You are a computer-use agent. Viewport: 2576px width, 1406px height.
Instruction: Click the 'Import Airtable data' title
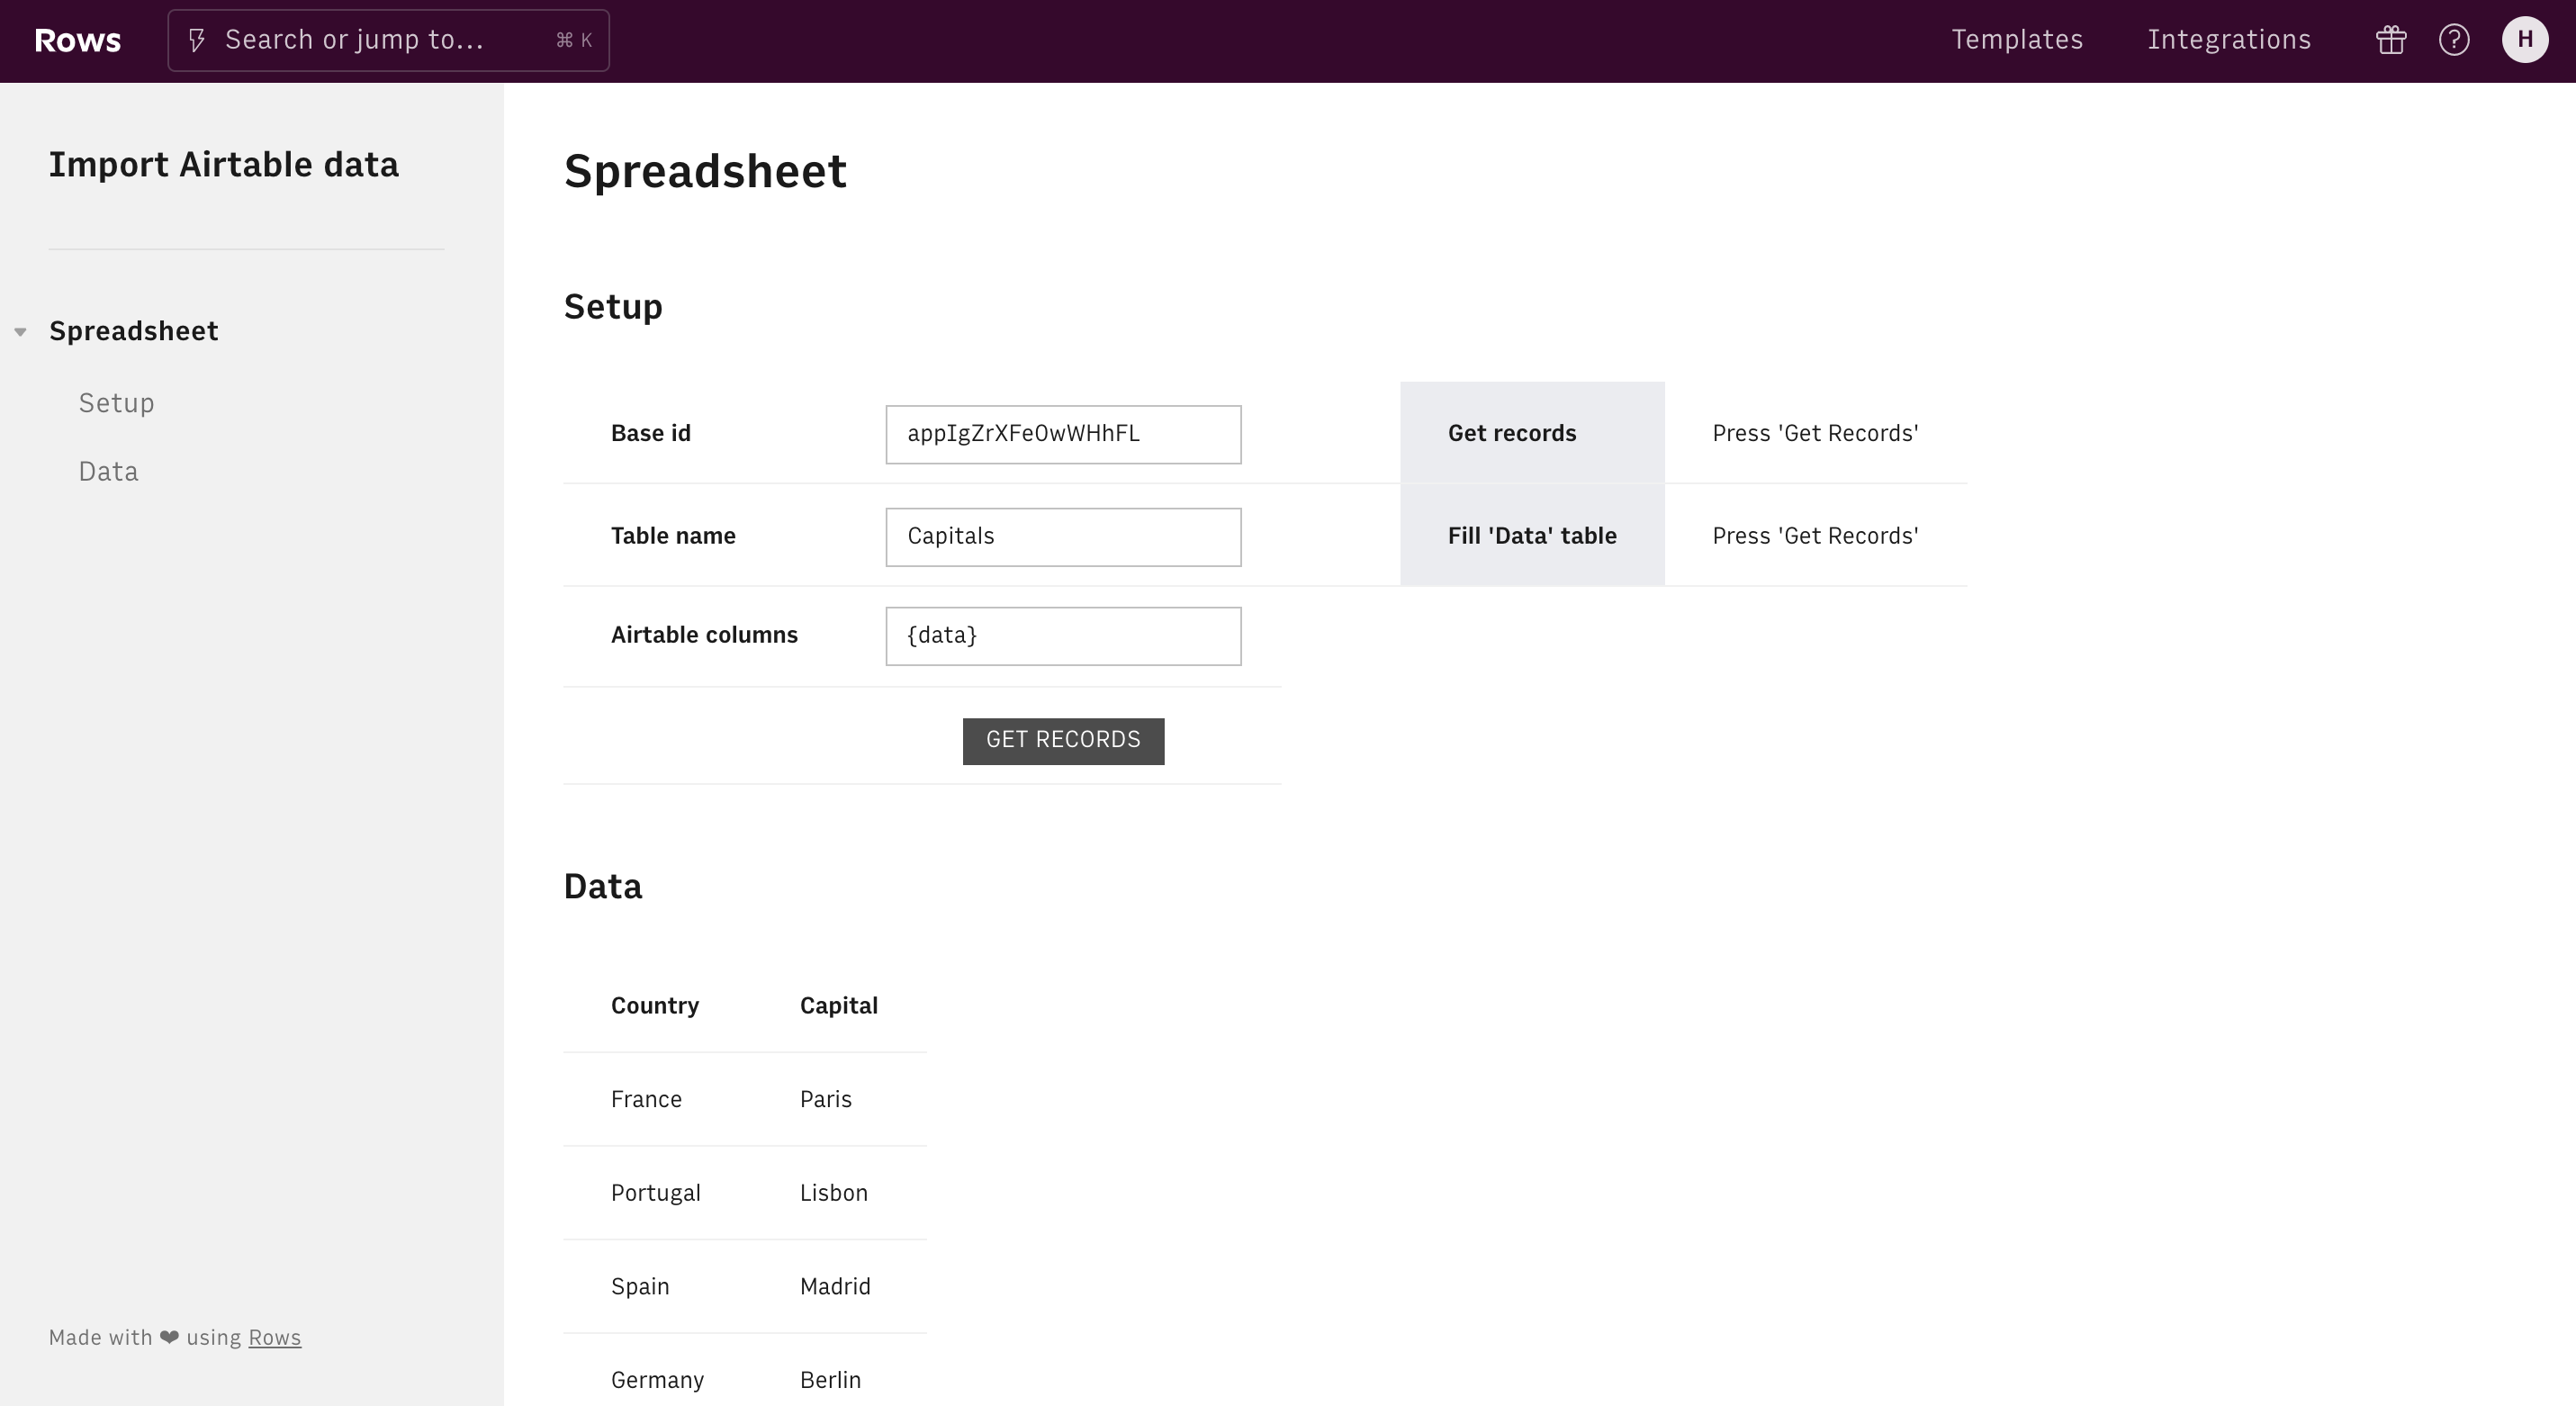pos(224,165)
